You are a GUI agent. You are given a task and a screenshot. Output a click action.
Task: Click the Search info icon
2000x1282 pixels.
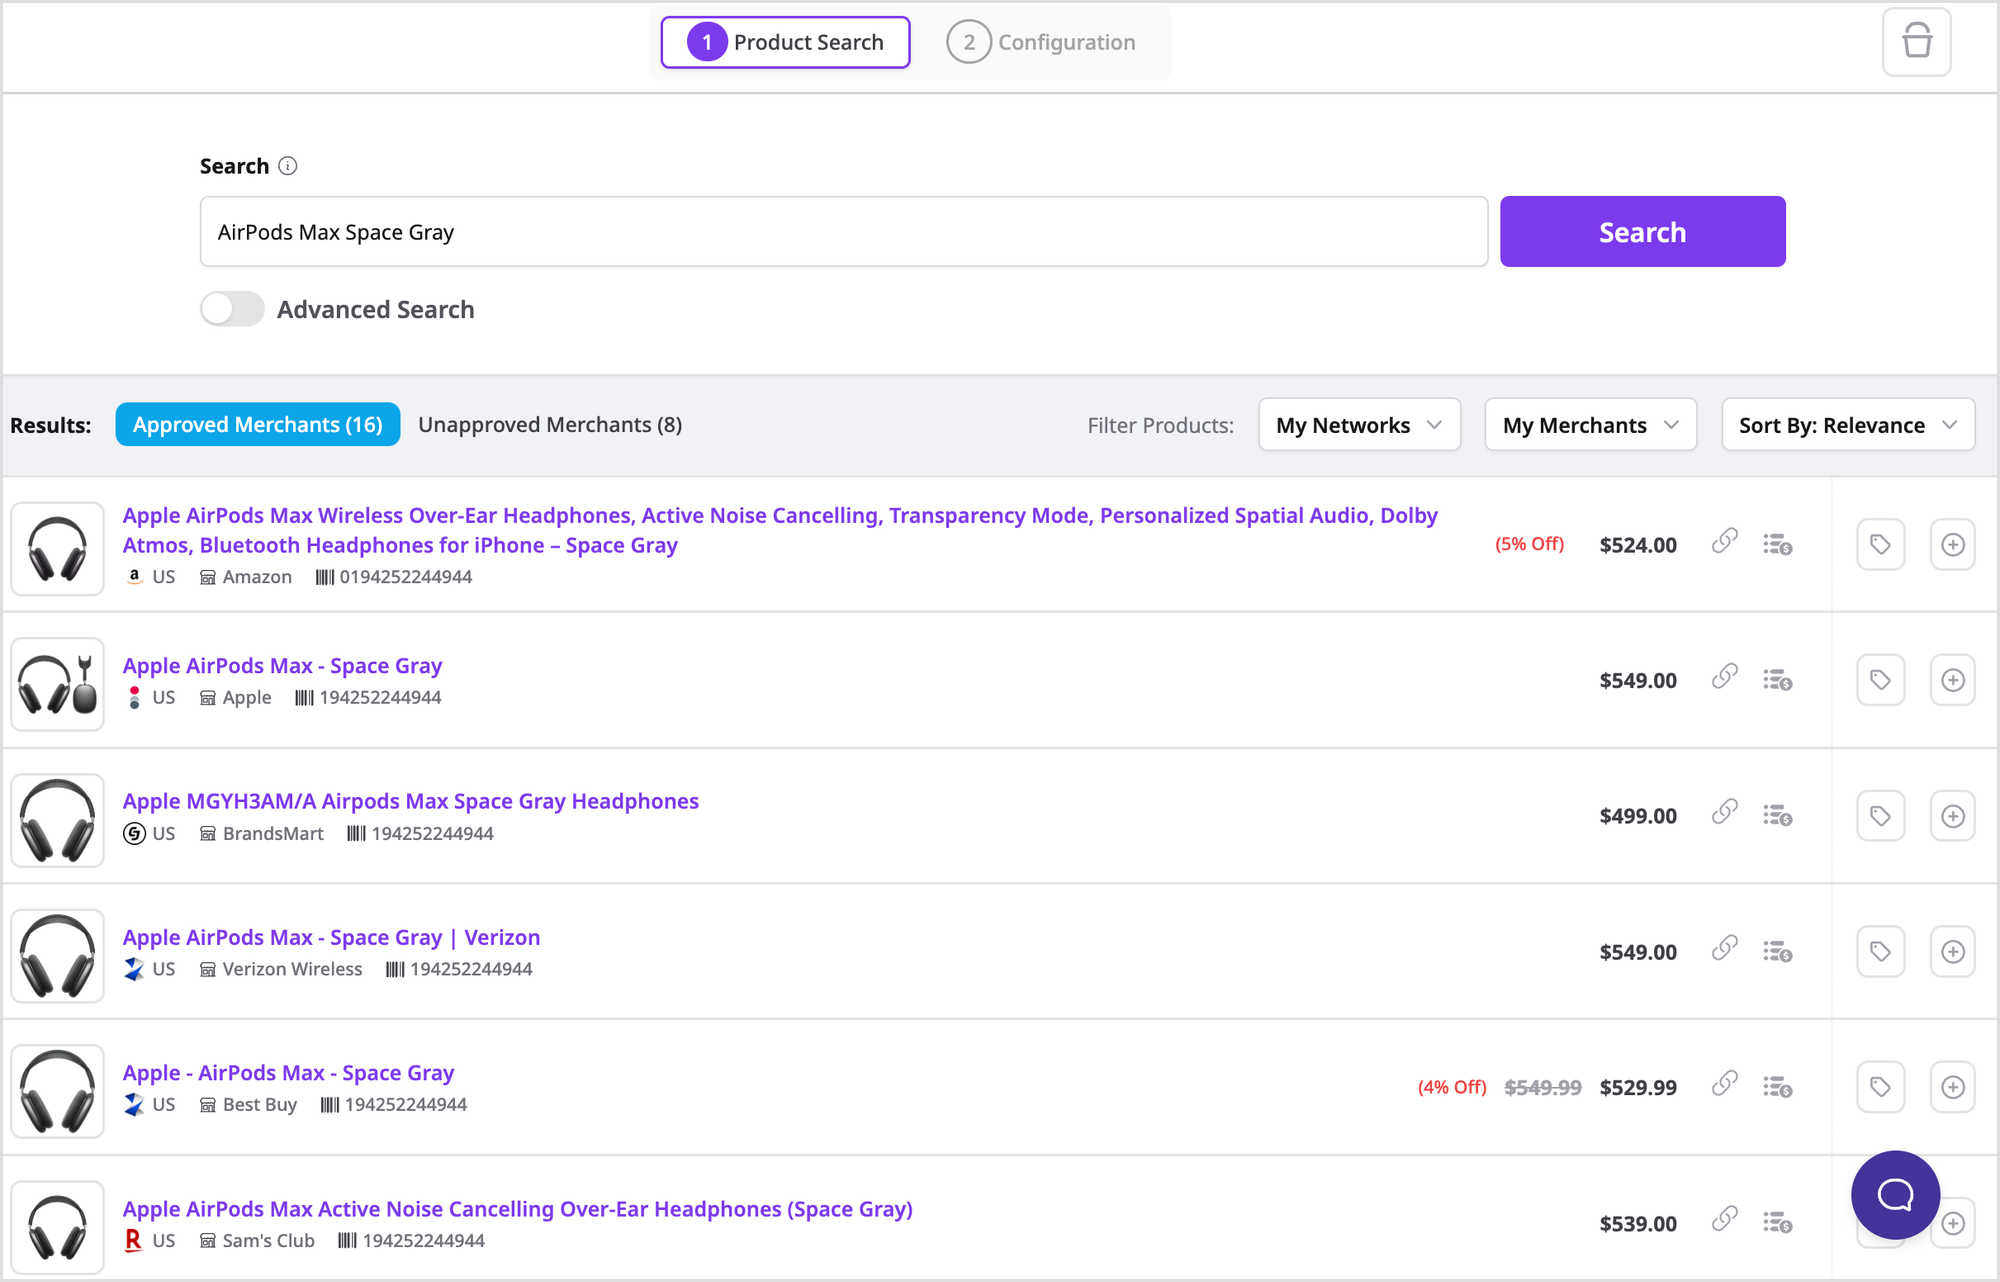[288, 166]
